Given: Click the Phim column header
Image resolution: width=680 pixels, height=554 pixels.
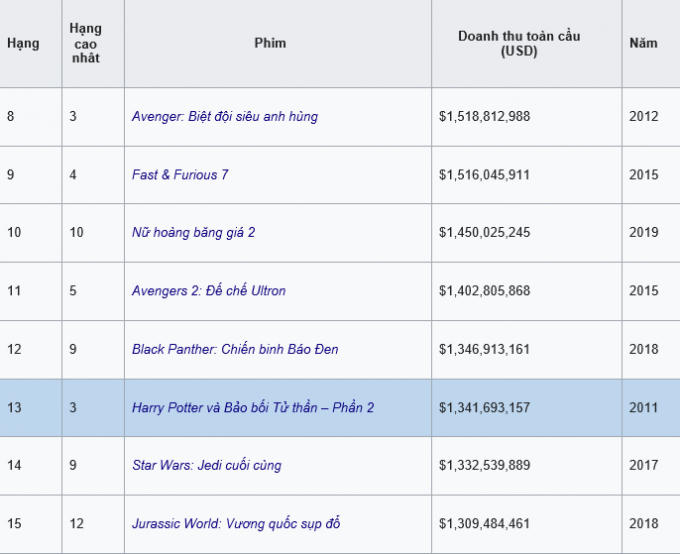Looking at the screenshot, I should [270, 44].
